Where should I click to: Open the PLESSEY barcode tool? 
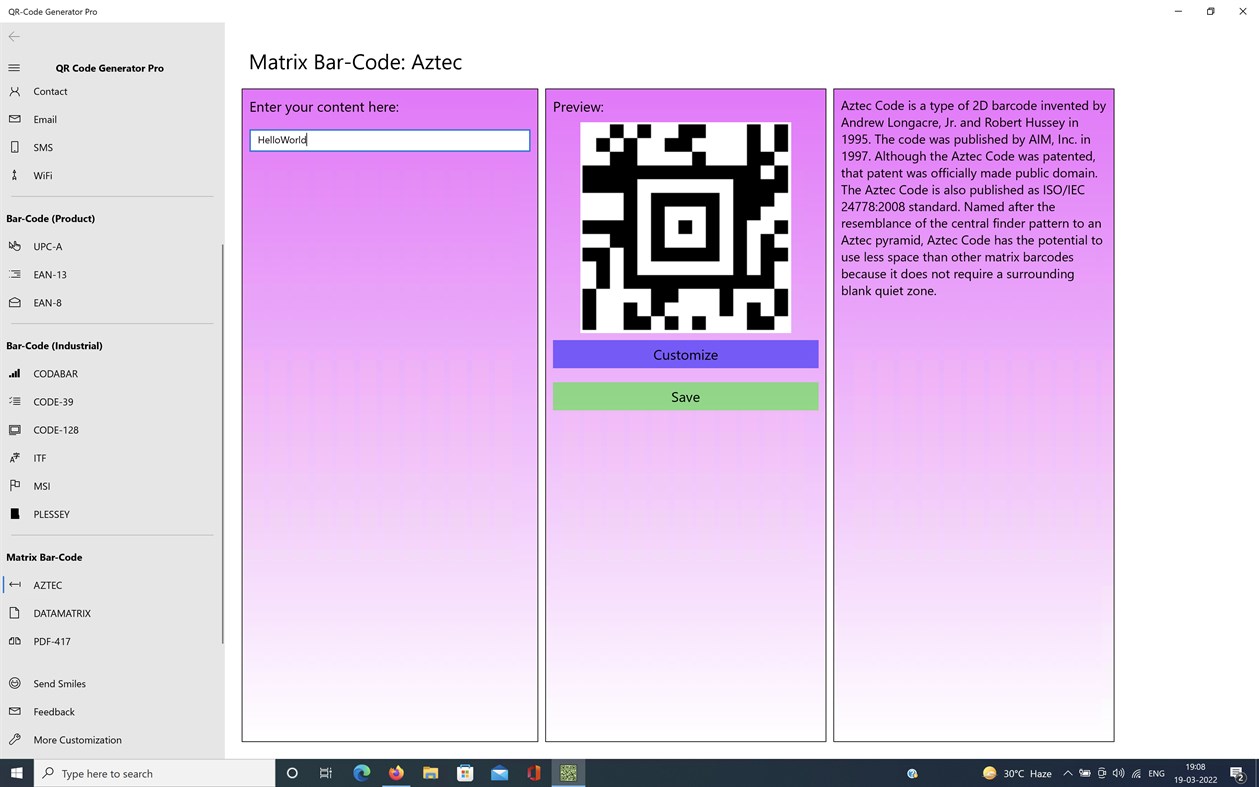point(51,514)
